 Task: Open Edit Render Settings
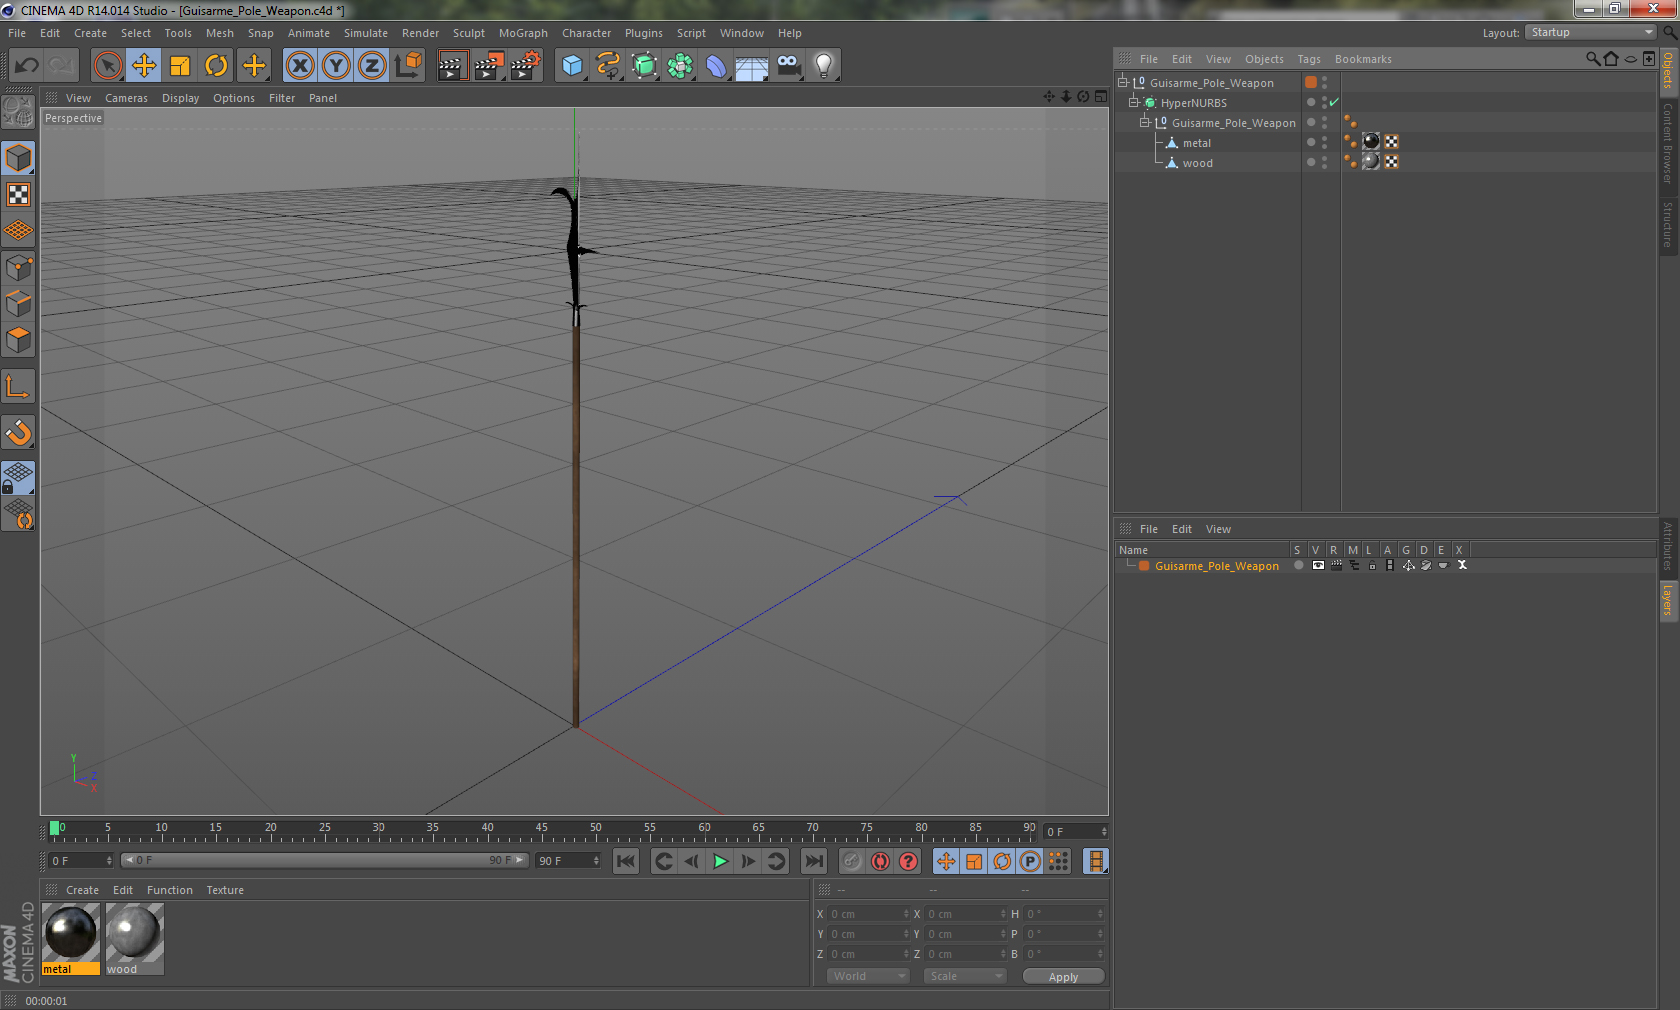tap(526, 66)
